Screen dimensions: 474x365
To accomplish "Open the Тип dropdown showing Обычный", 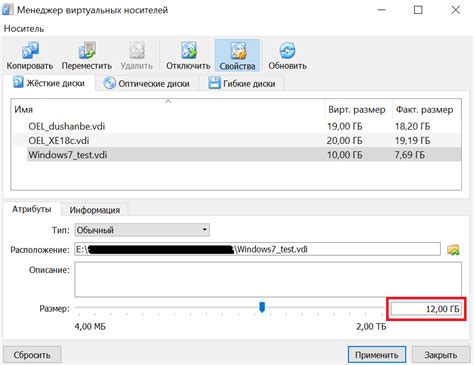I will [x=142, y=230].
